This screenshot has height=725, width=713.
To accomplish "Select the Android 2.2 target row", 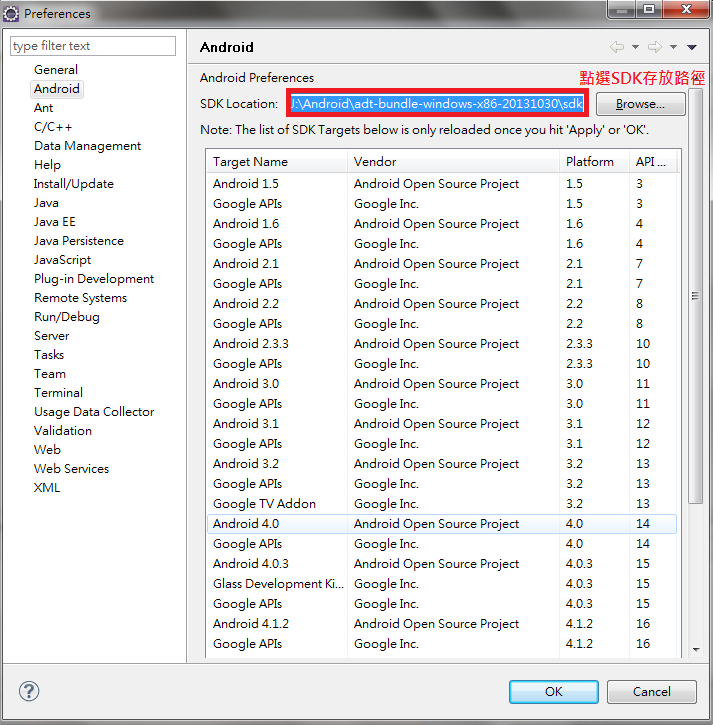I will [442, 303].
